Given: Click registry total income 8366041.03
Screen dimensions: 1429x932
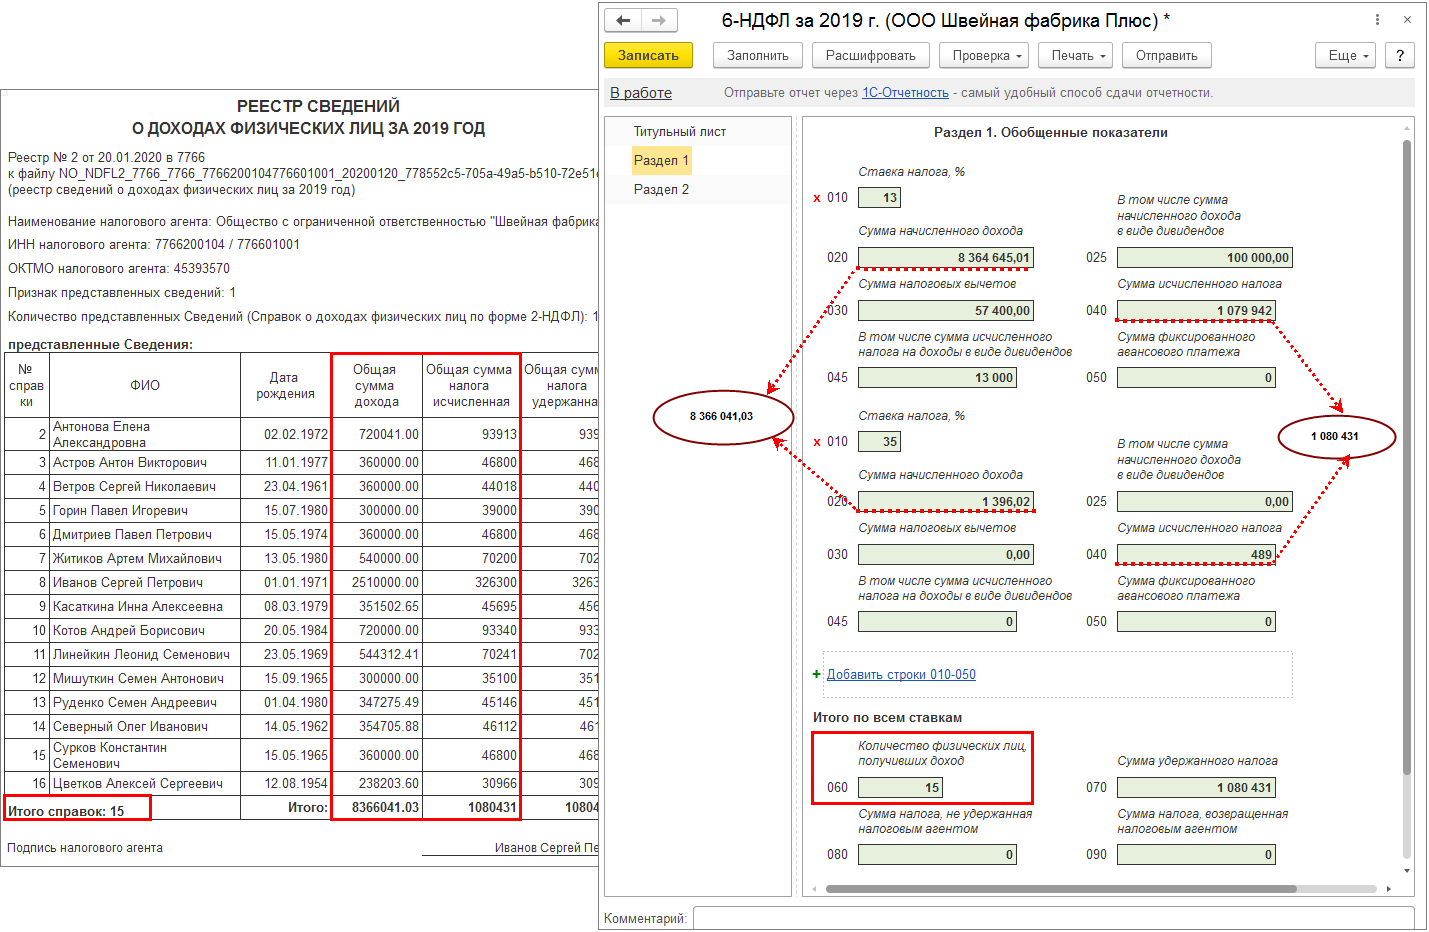Looking at the screenshot, I should coord(385,807).
